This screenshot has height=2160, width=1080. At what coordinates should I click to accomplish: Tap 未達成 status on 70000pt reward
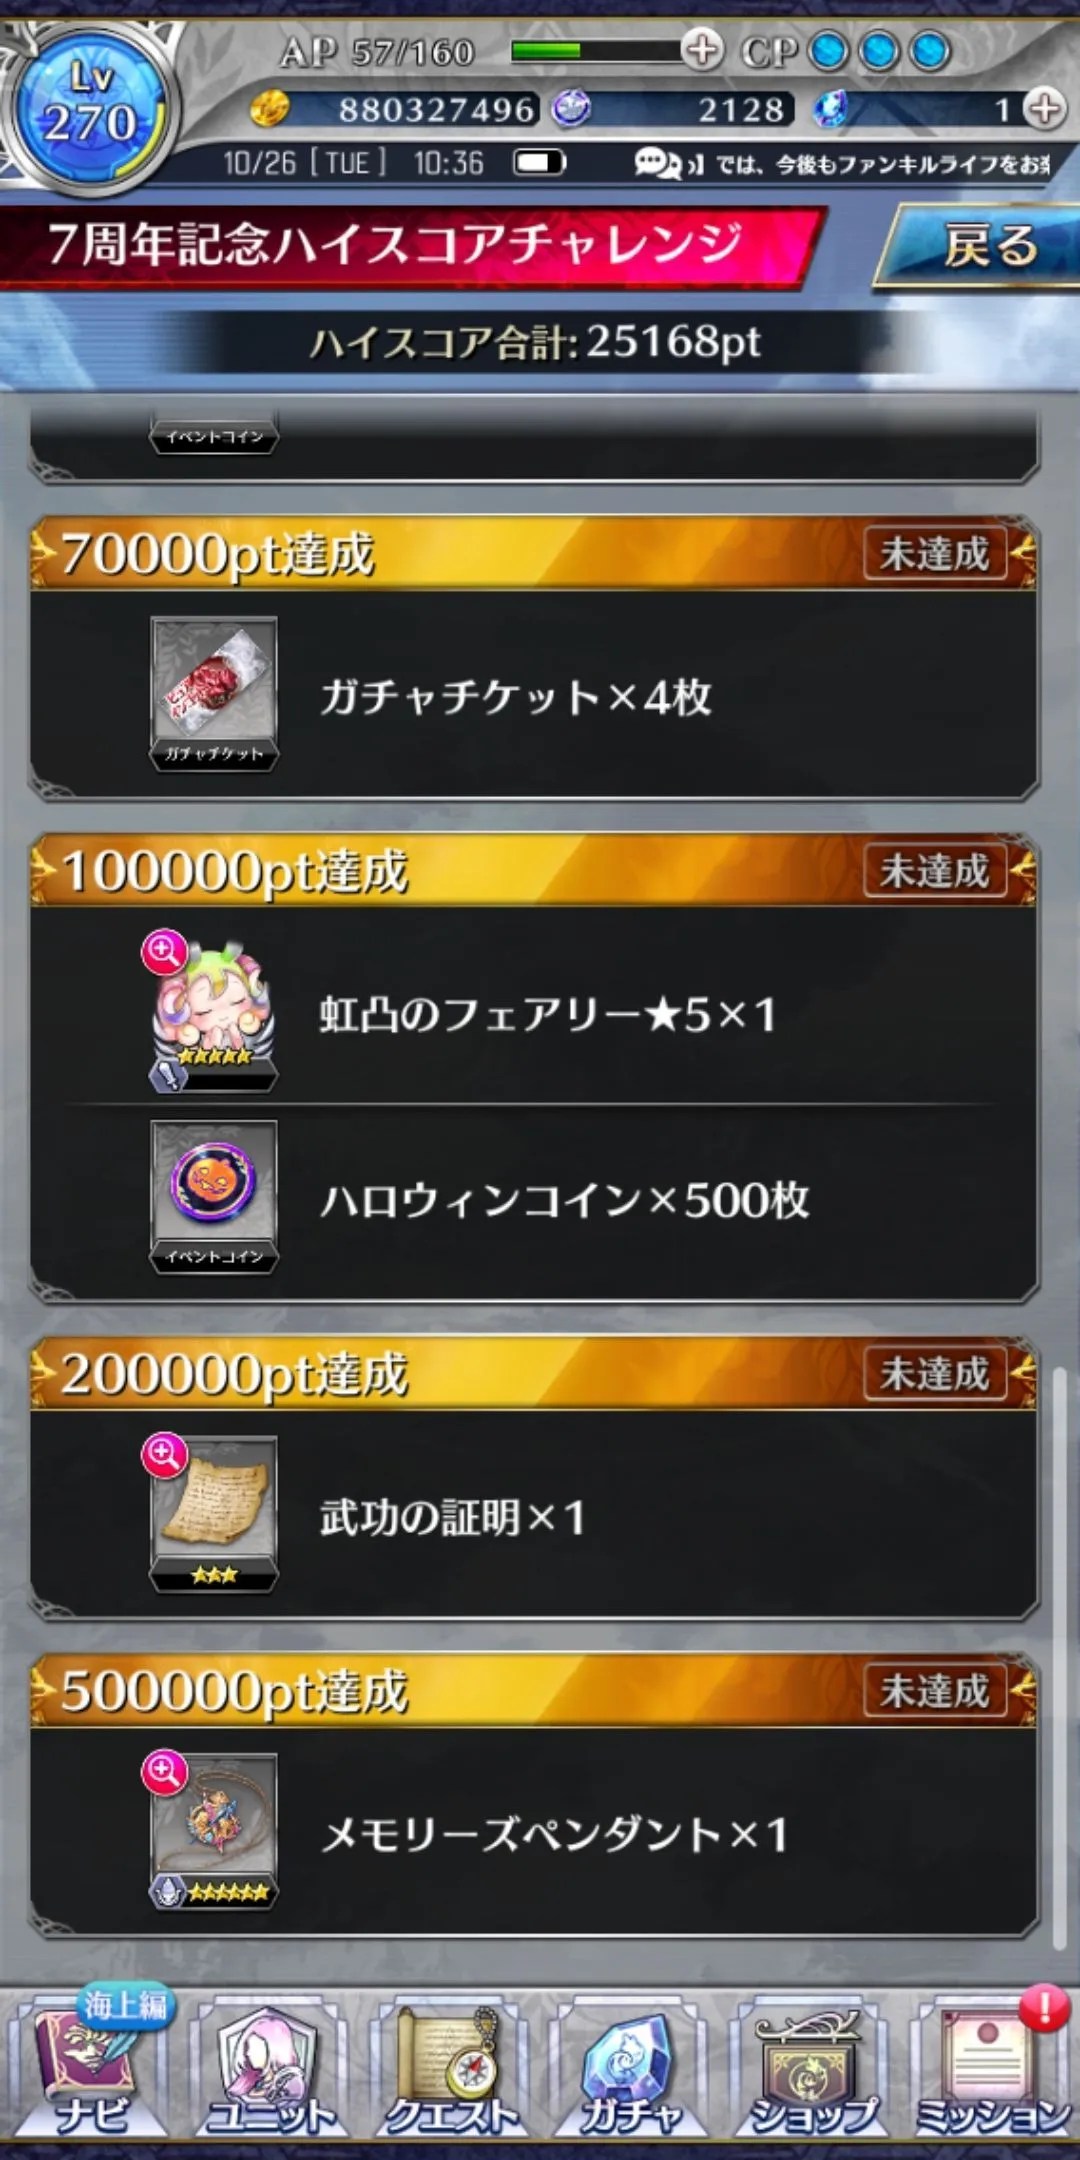click(934, 553)
